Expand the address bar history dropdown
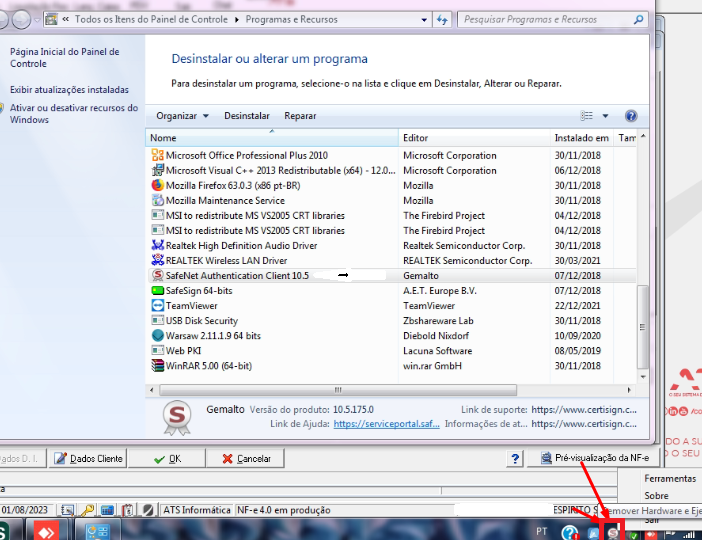The image size is (702, 540). (x=424, y=20)
